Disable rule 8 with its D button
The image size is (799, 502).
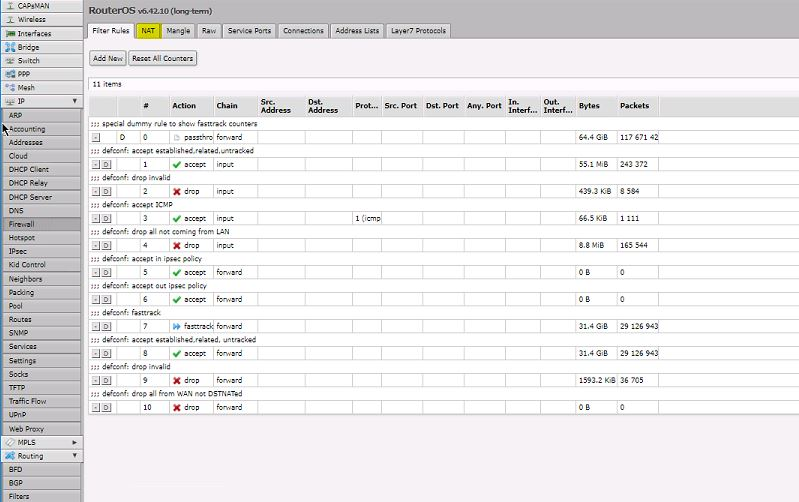(106, 354)
